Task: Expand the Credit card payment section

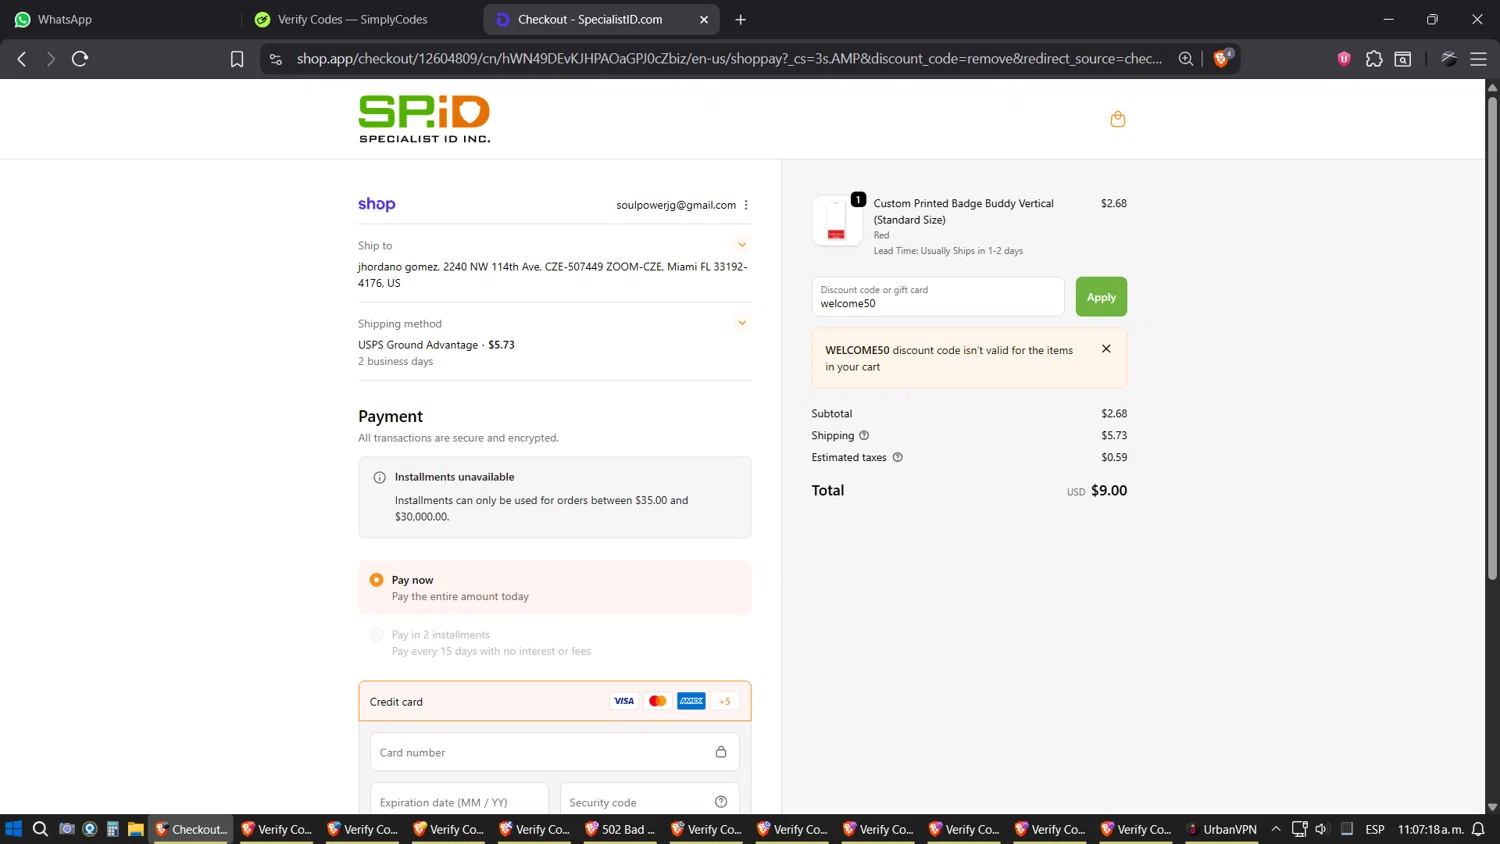Action: click(x=555, y=701)
